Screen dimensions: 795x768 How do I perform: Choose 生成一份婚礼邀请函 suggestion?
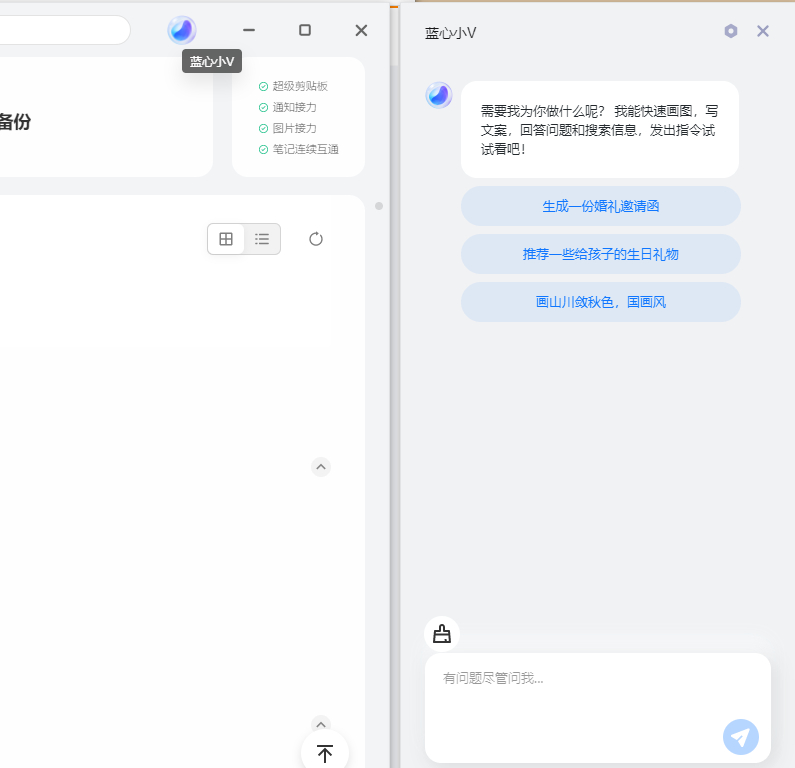(x=601, y=206)
